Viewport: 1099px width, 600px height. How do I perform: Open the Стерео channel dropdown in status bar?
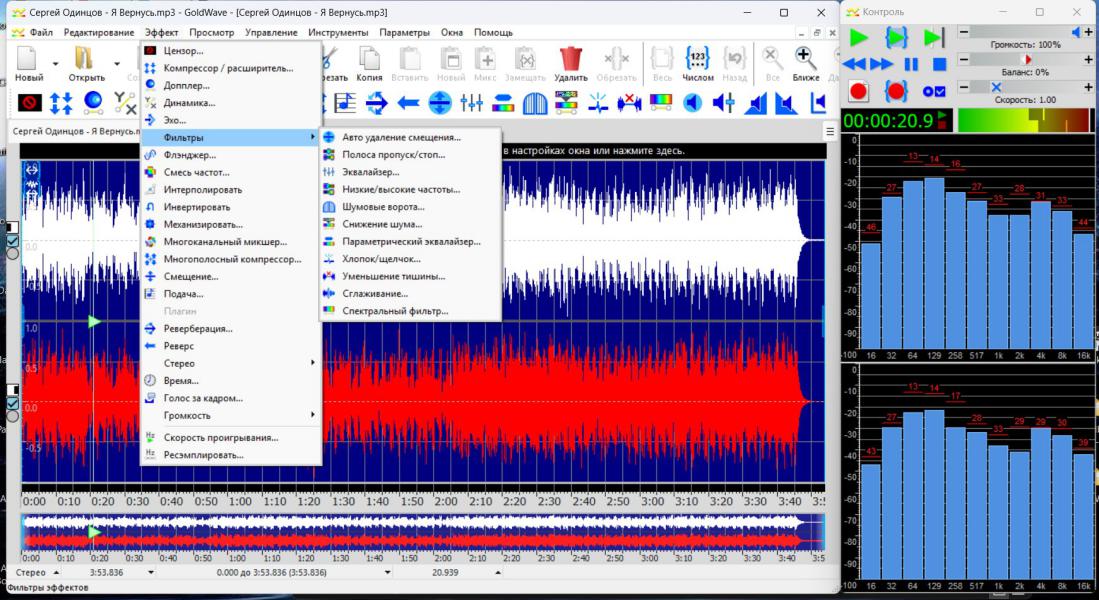(x=55, y=573)
